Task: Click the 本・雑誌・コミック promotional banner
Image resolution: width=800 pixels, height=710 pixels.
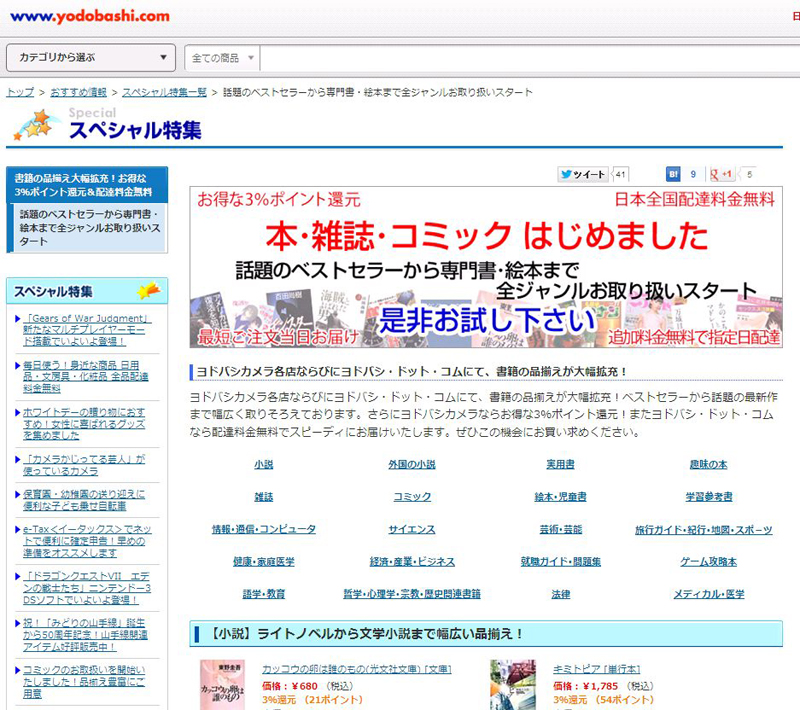Action: point(486,266)
